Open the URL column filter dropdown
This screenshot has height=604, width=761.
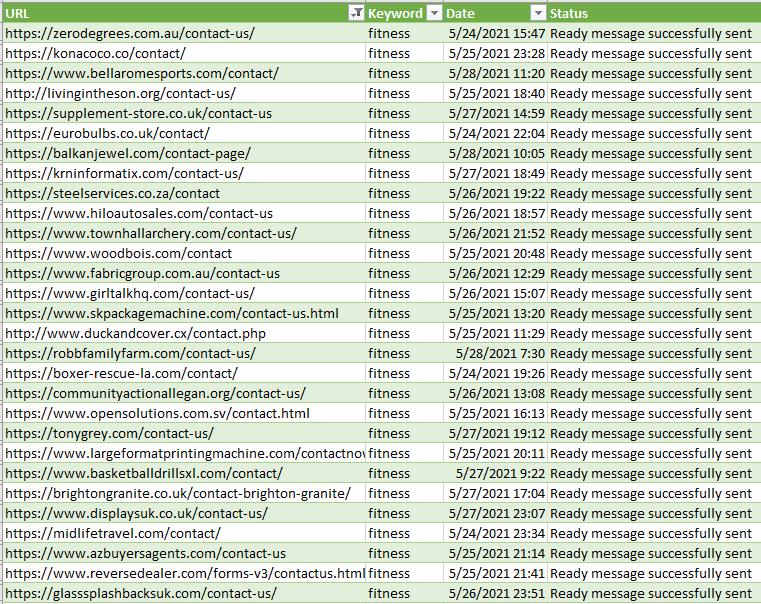click(x=356, y=14)
